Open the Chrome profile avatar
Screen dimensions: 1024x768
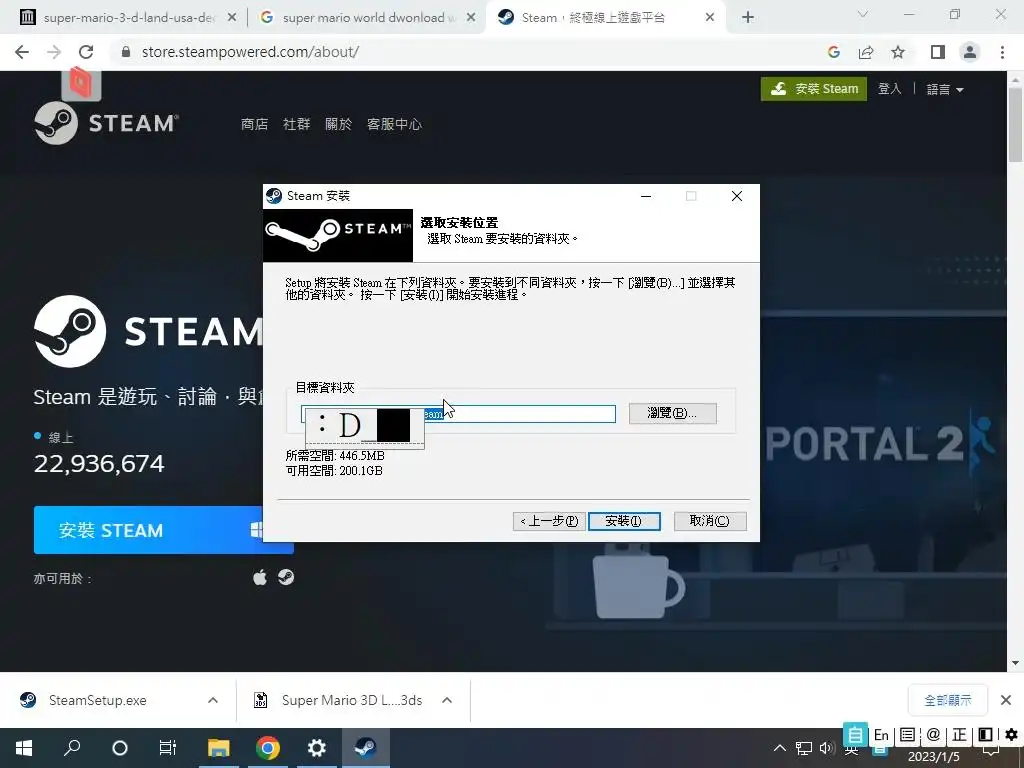point(970,52)
